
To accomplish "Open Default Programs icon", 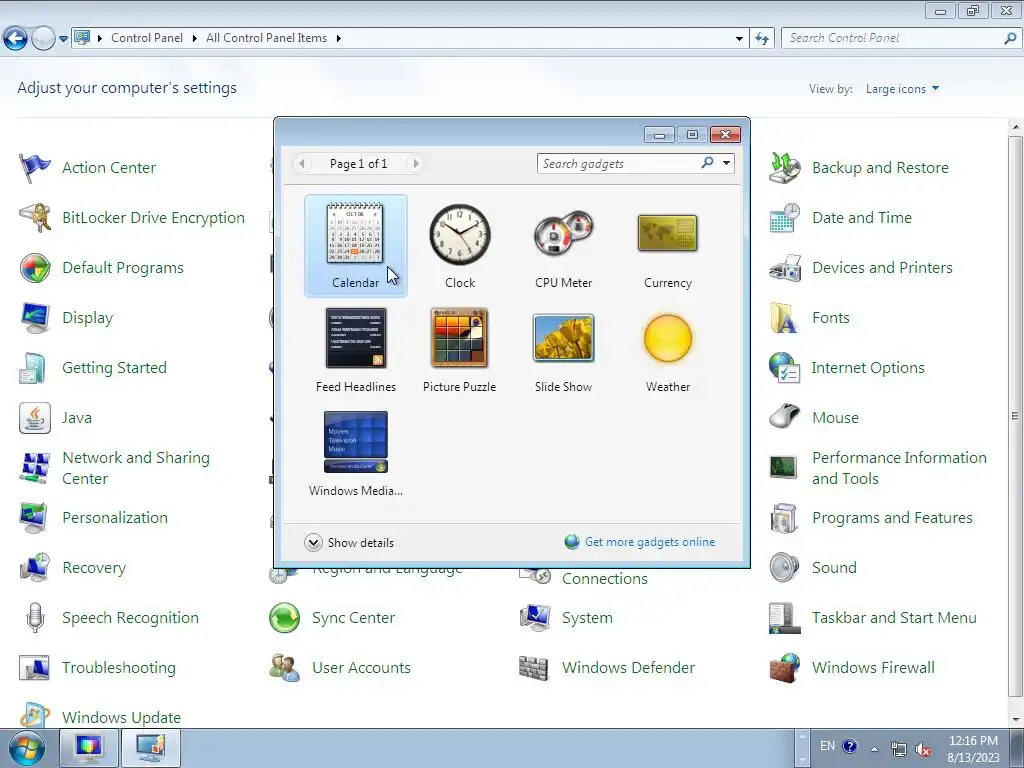I will (x=35, y=268).
